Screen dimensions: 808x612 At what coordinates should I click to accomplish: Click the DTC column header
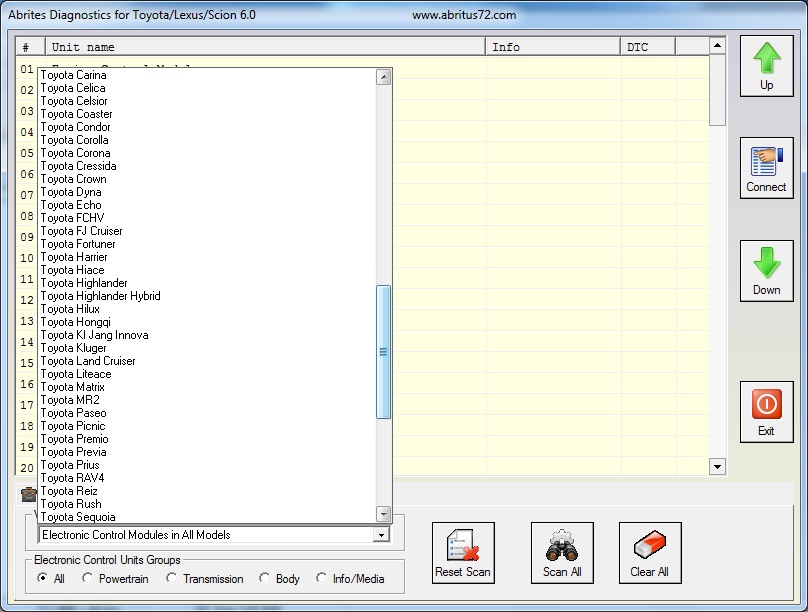point(648,47)
